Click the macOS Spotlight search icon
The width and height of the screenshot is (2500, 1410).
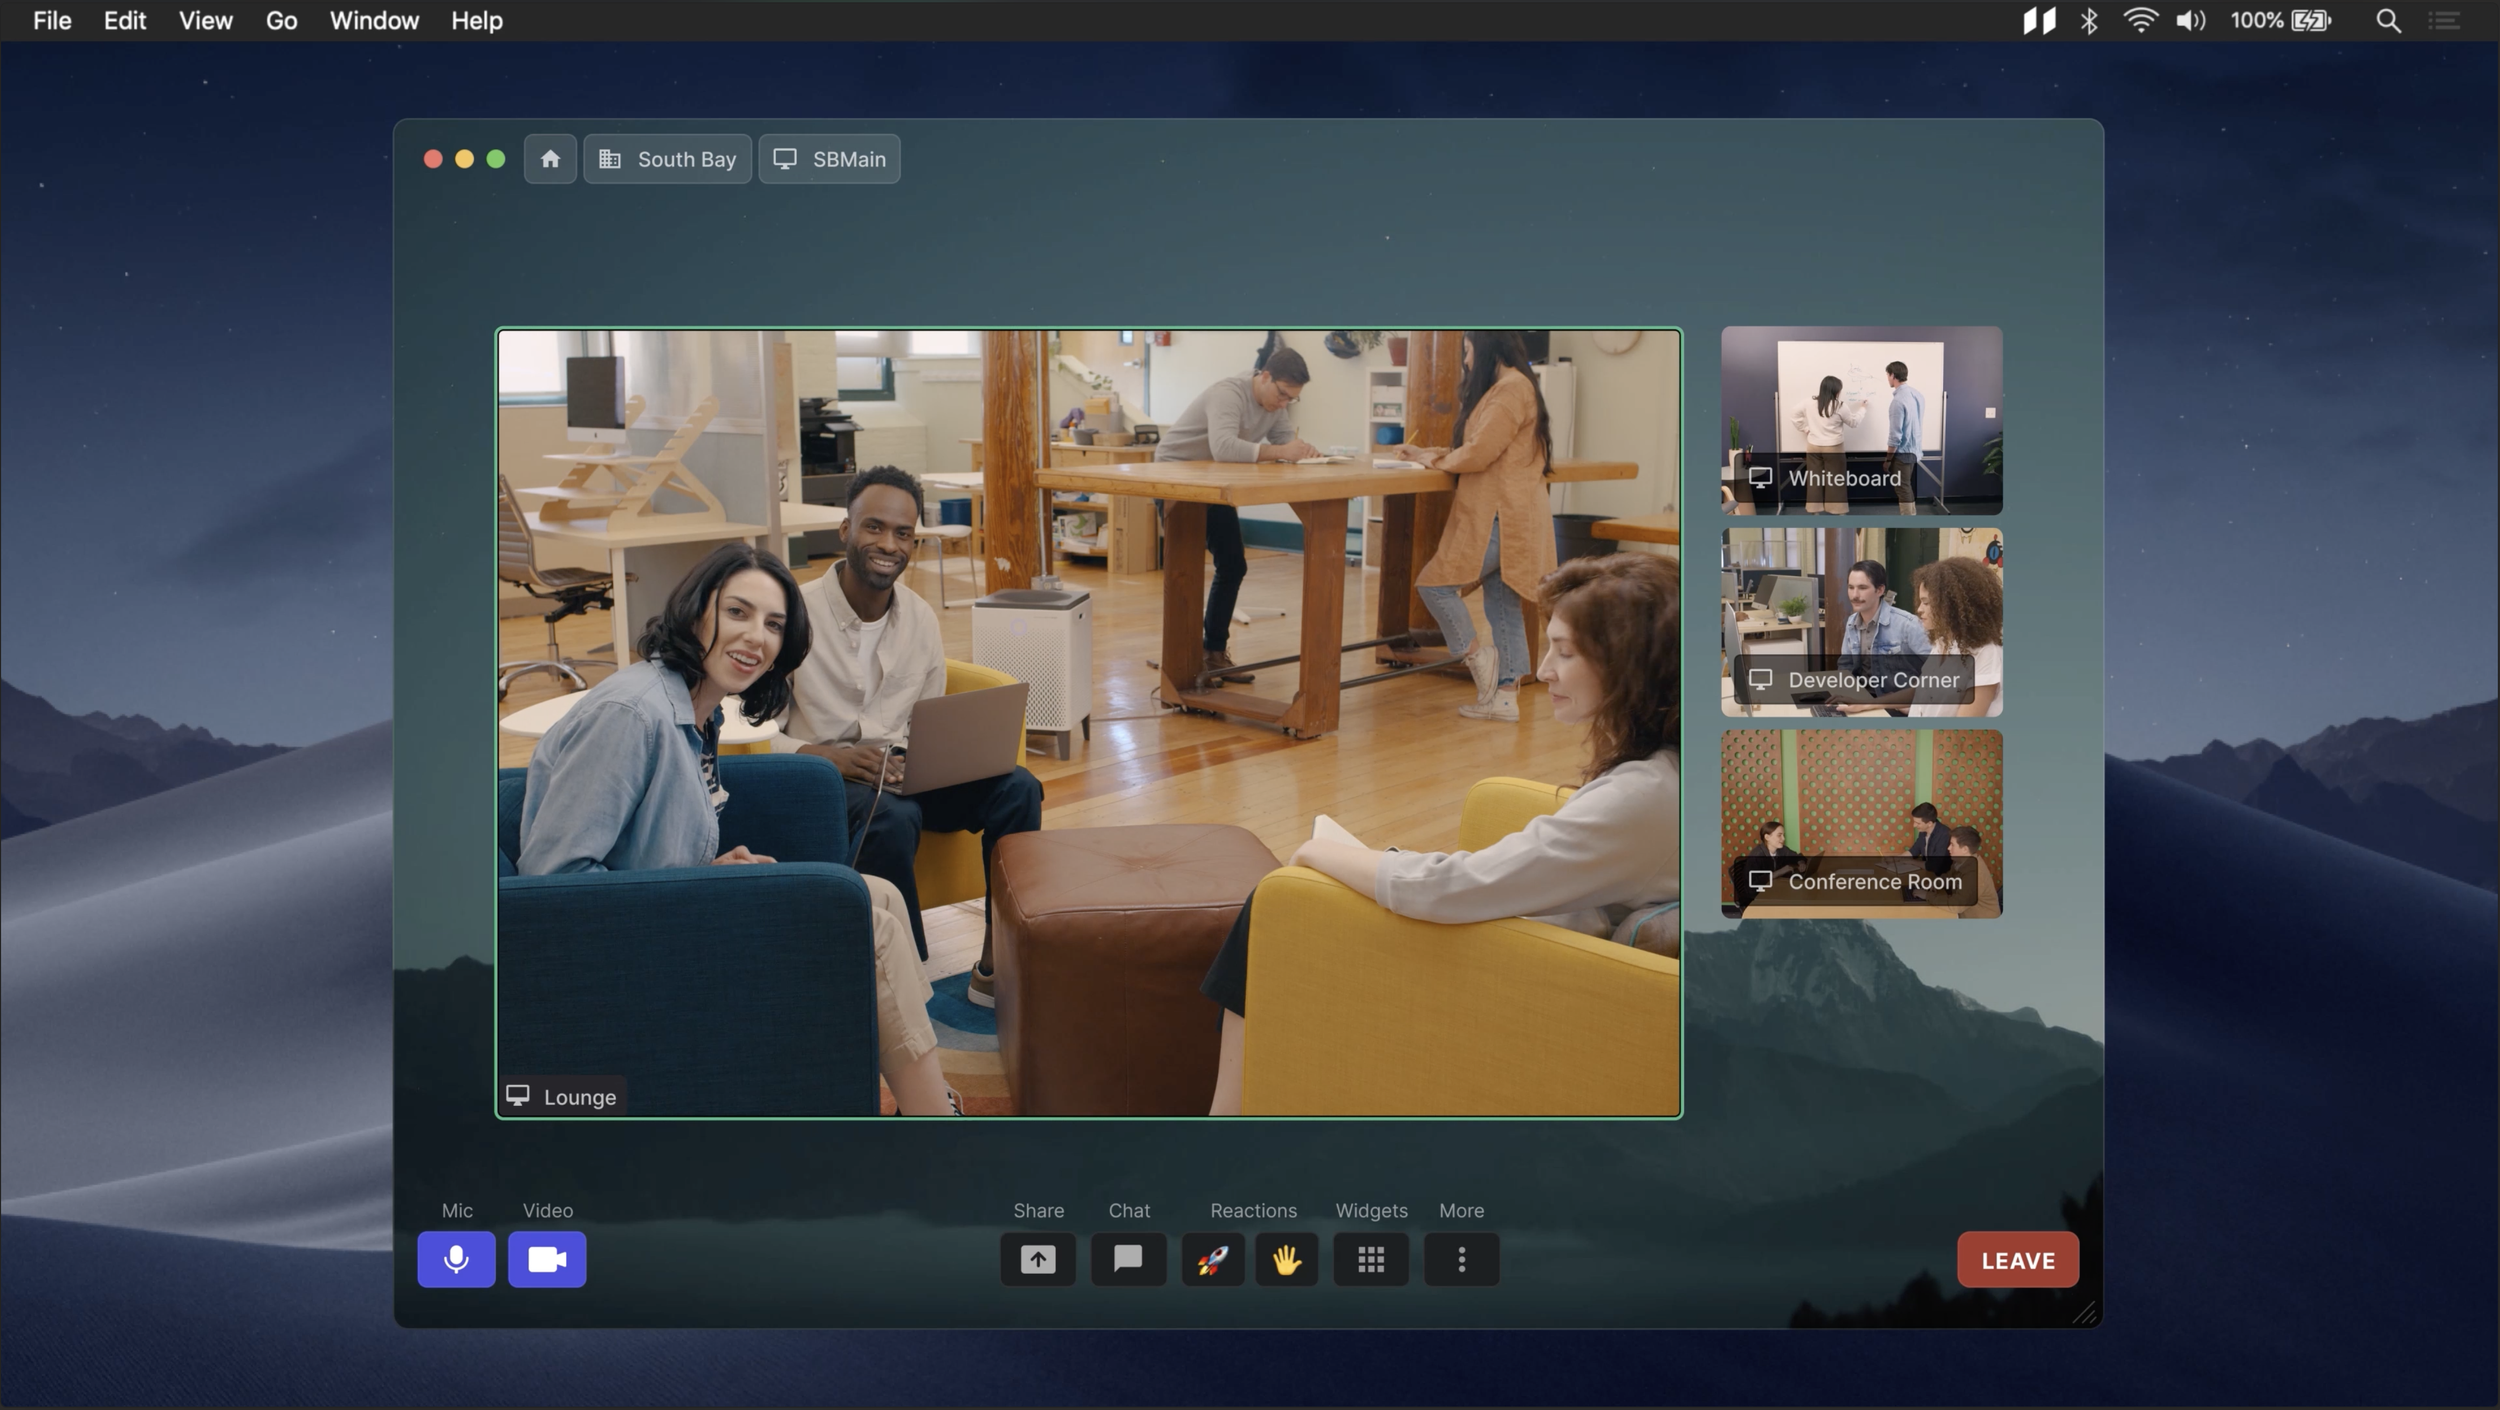(2388, 21)
